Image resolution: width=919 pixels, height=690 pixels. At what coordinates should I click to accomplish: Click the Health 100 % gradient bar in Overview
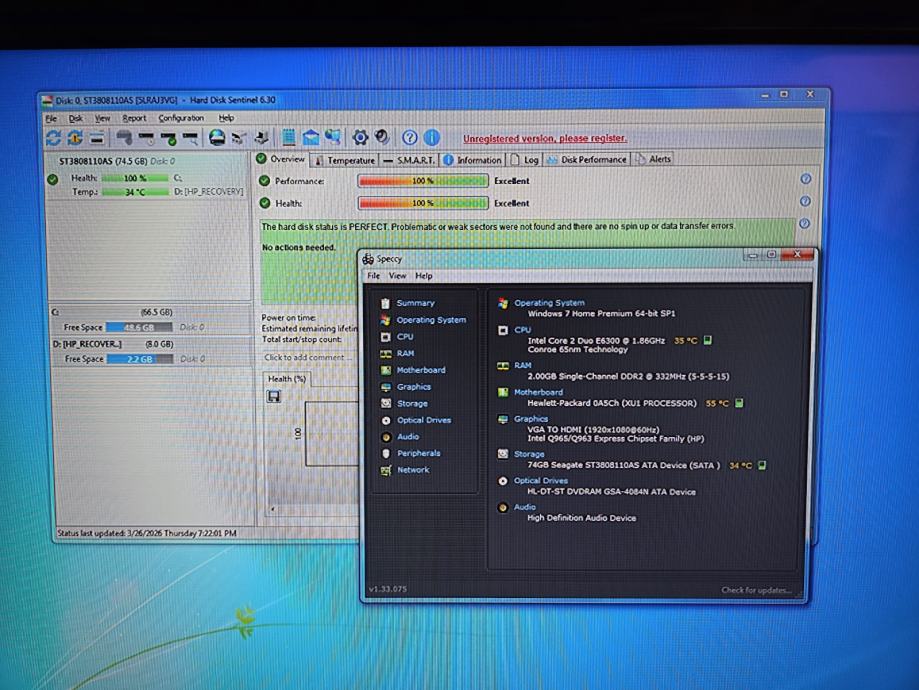pyautogui.click(x=423, y=203)
